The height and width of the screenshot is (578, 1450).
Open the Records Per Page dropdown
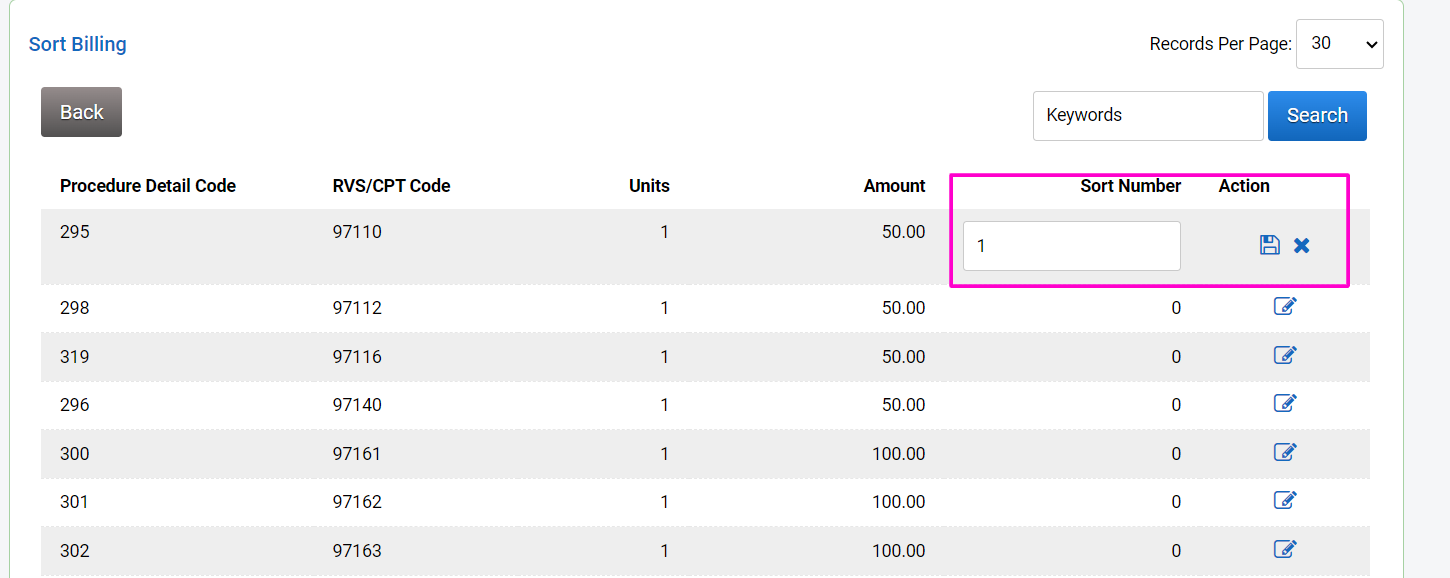[x=1339, y=44]
